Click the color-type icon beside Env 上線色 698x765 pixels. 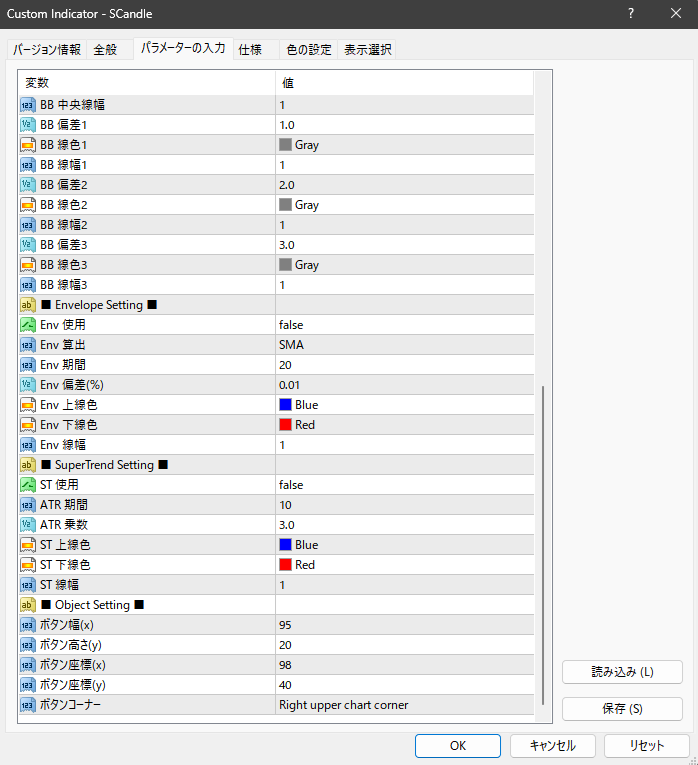[28, 405]
